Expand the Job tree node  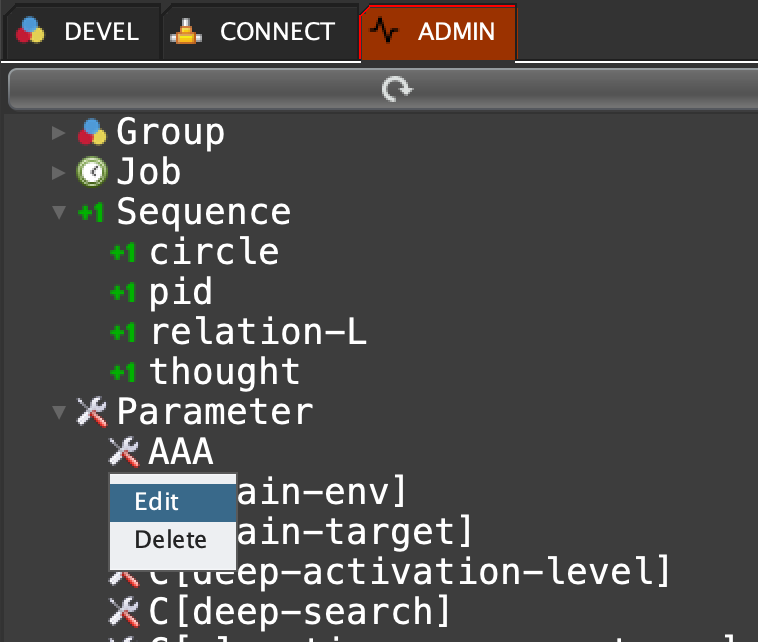pos(59,172)
